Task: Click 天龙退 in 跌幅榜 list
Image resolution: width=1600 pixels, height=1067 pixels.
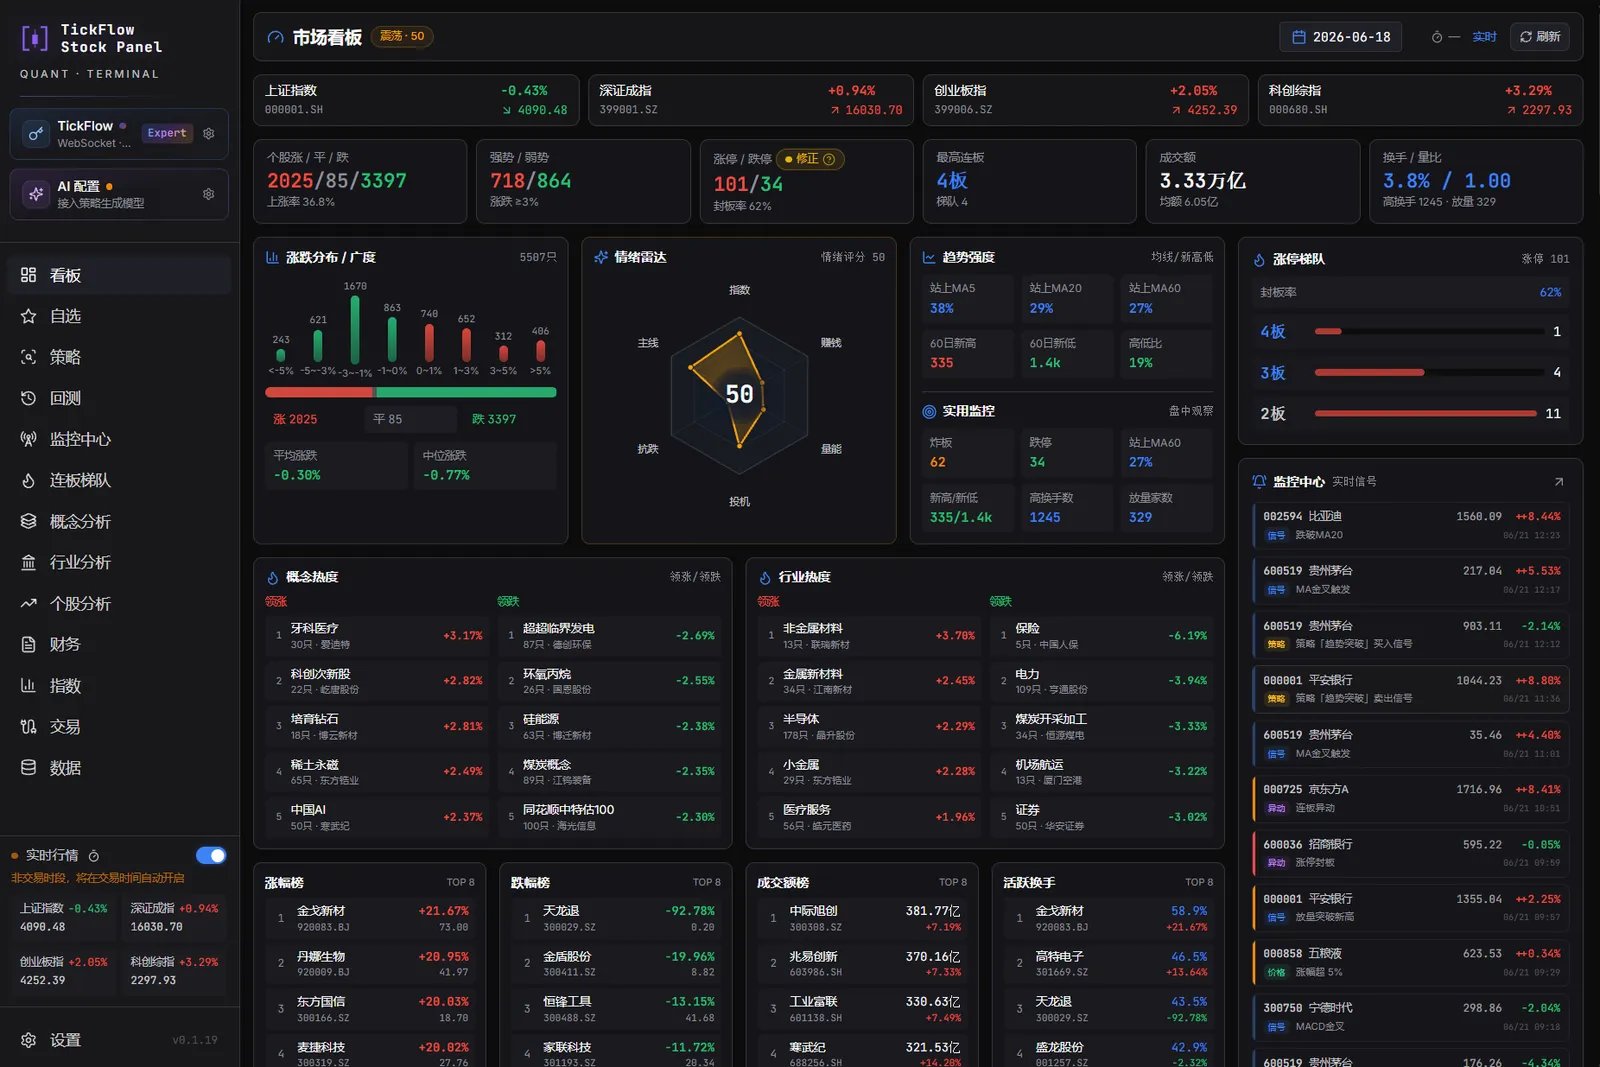Action: pyautogui.click(x=615, y=918)
